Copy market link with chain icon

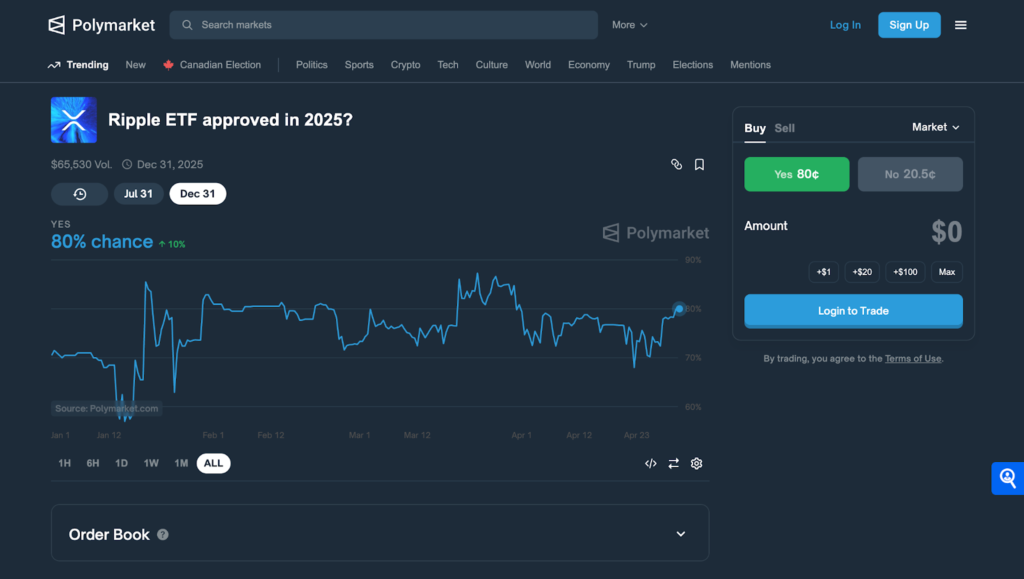(x=676, y=164)
